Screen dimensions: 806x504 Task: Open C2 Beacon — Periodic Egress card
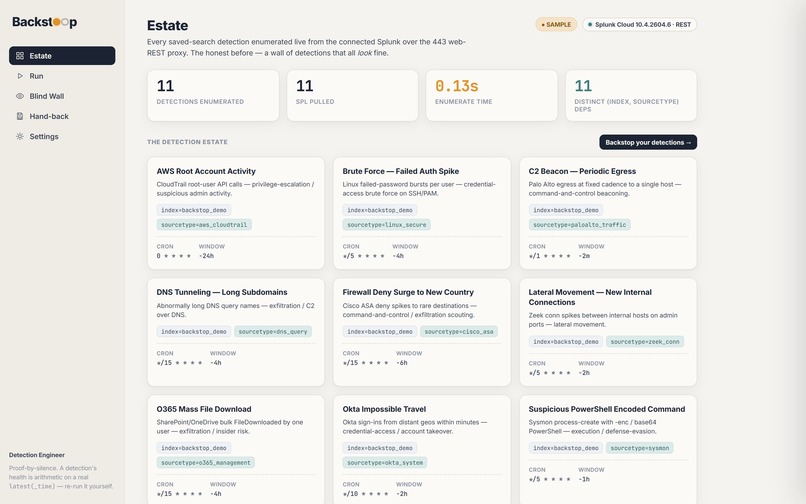point(608,213)
